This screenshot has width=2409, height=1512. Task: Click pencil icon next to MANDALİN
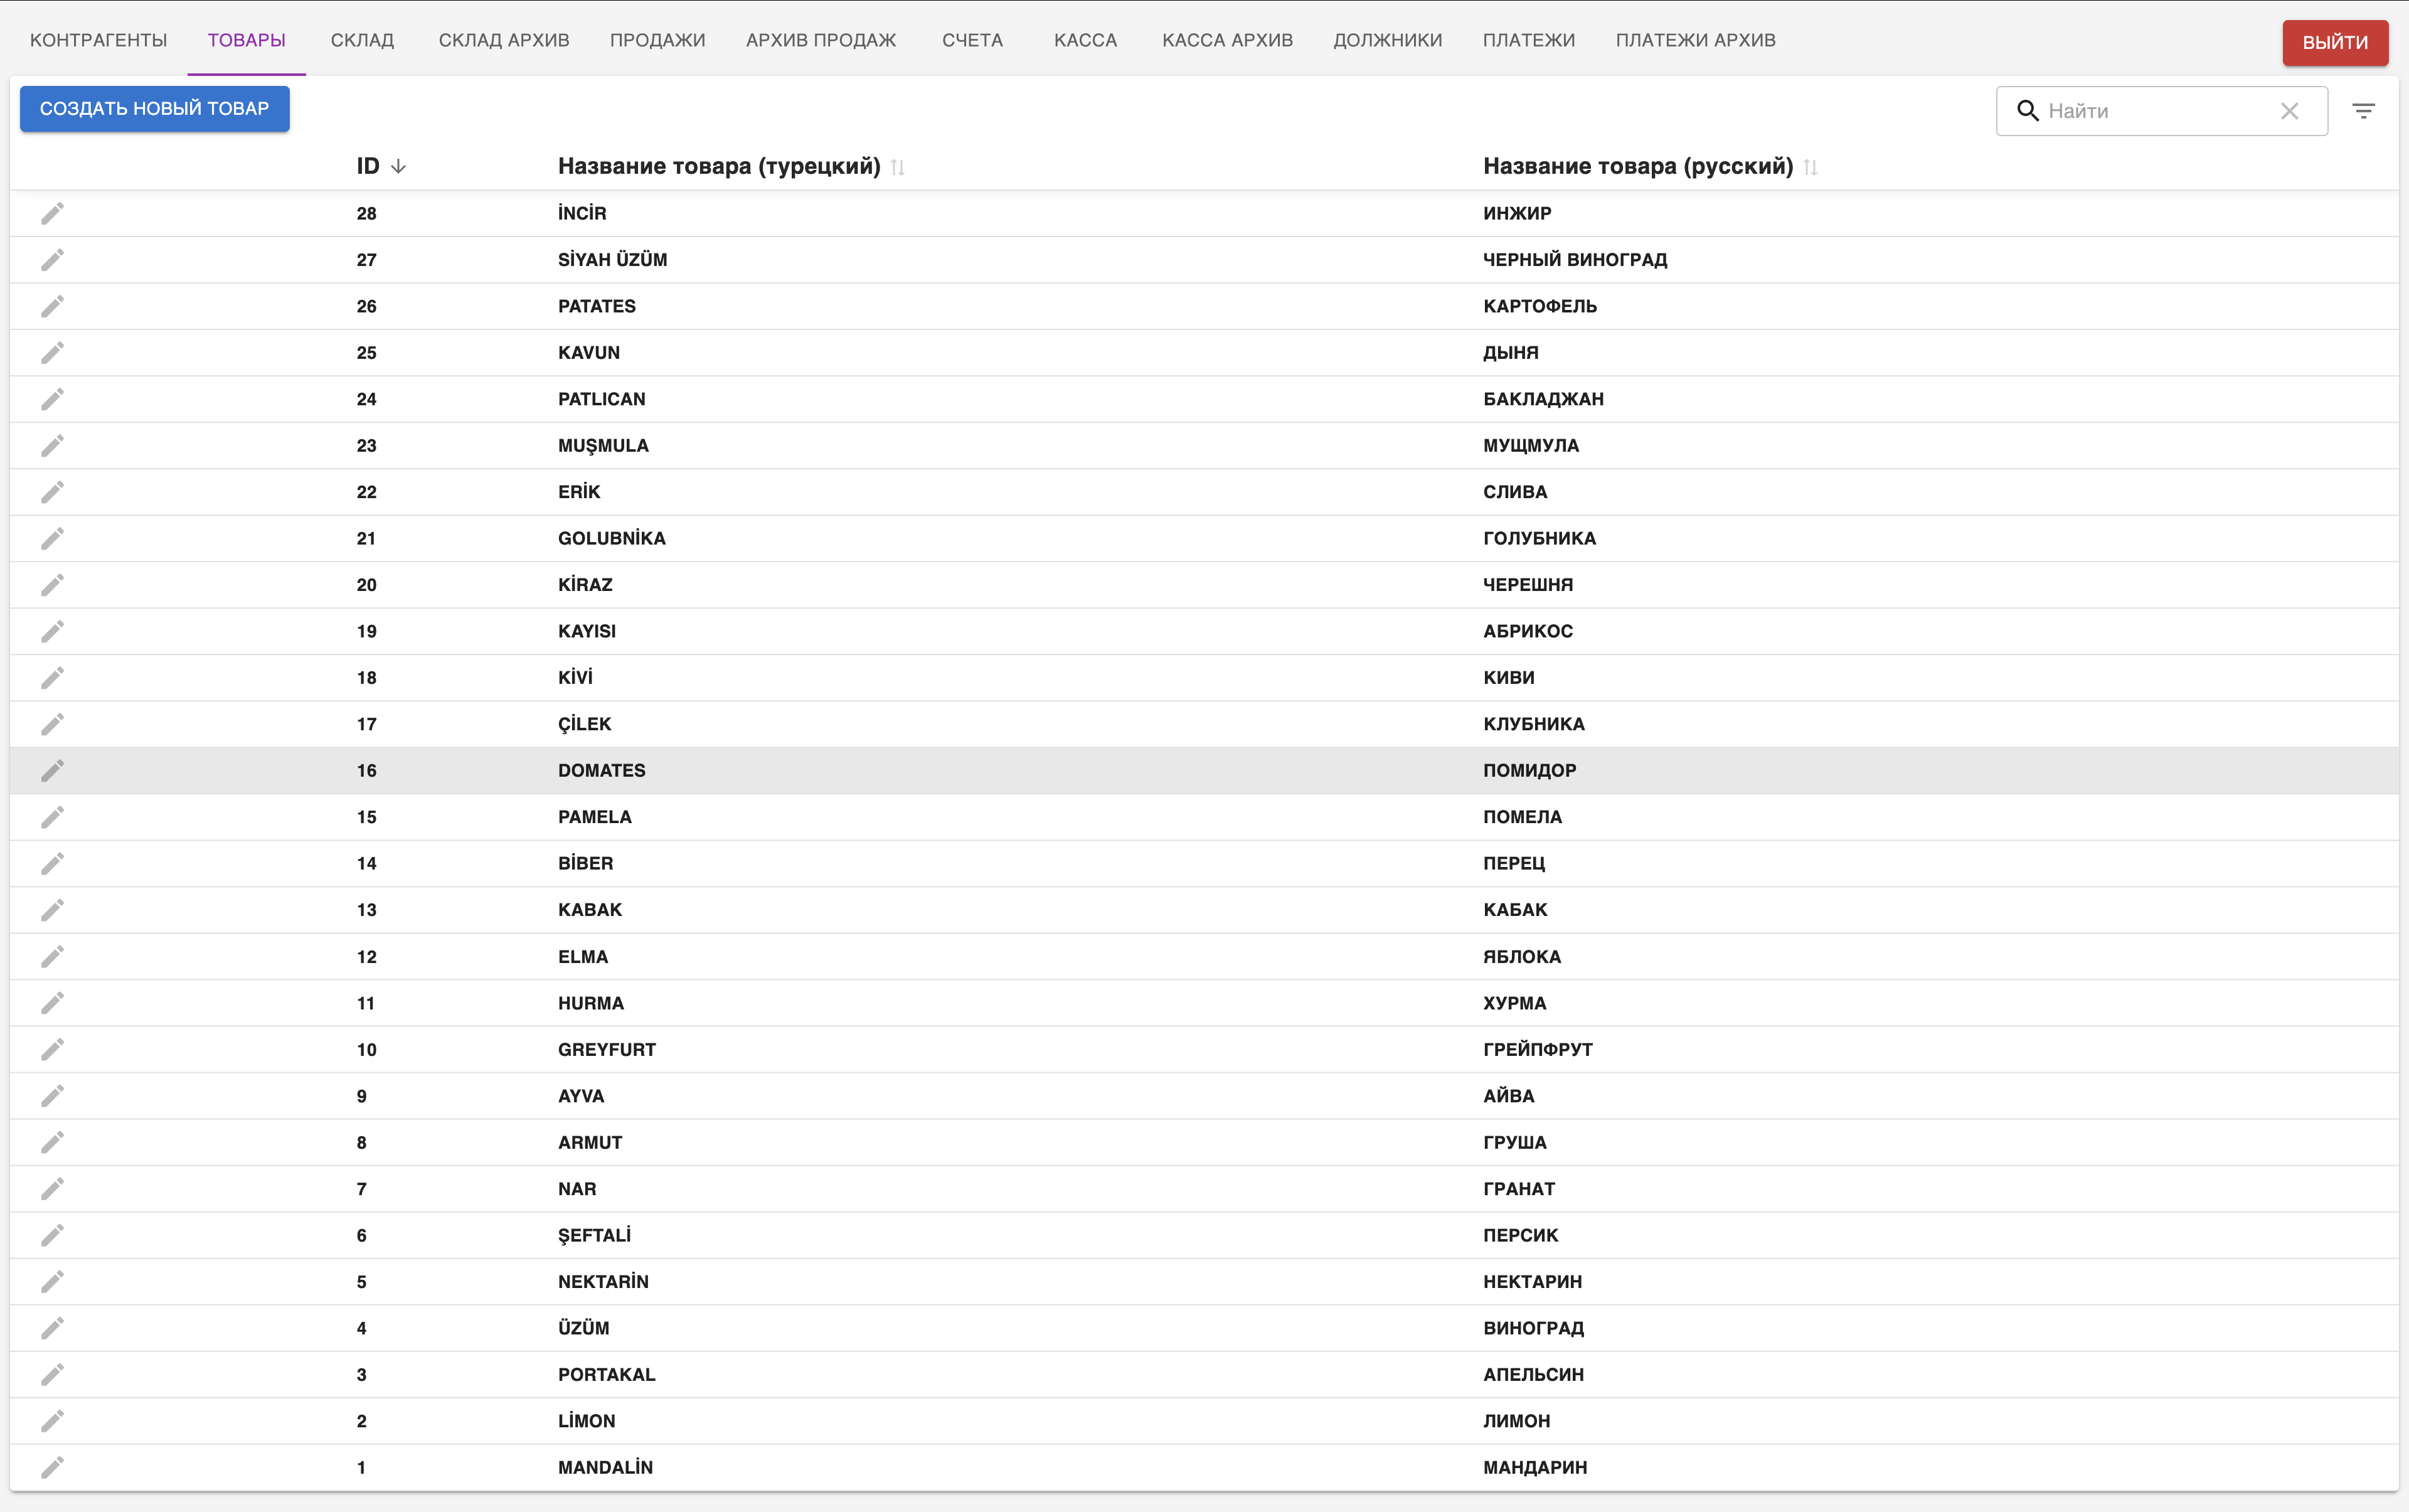[52, 1467]
